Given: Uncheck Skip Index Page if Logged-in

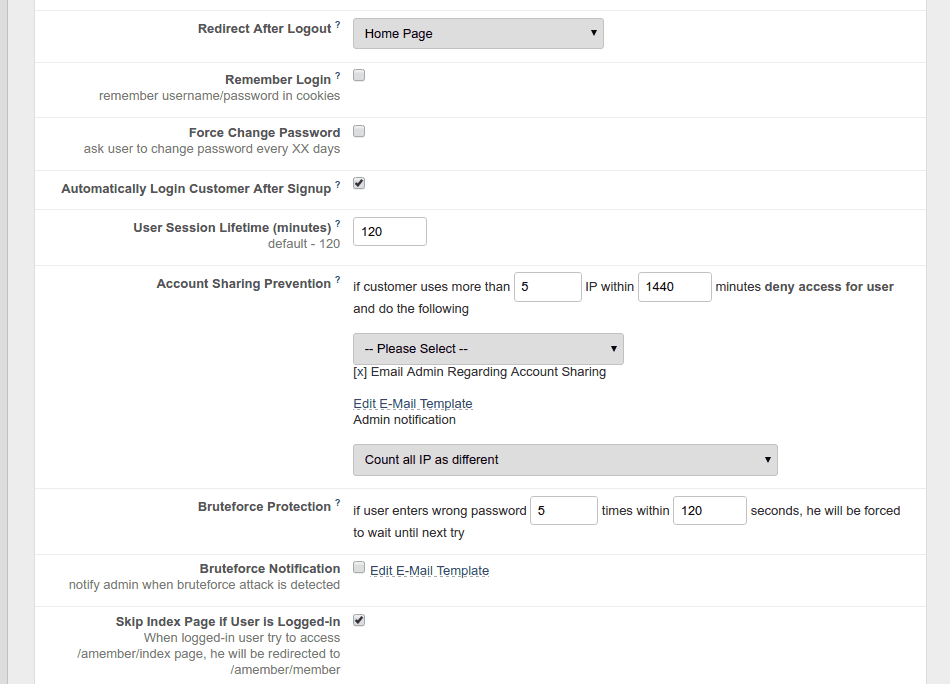Looking at the screenshot, I should tap(359, 620).
